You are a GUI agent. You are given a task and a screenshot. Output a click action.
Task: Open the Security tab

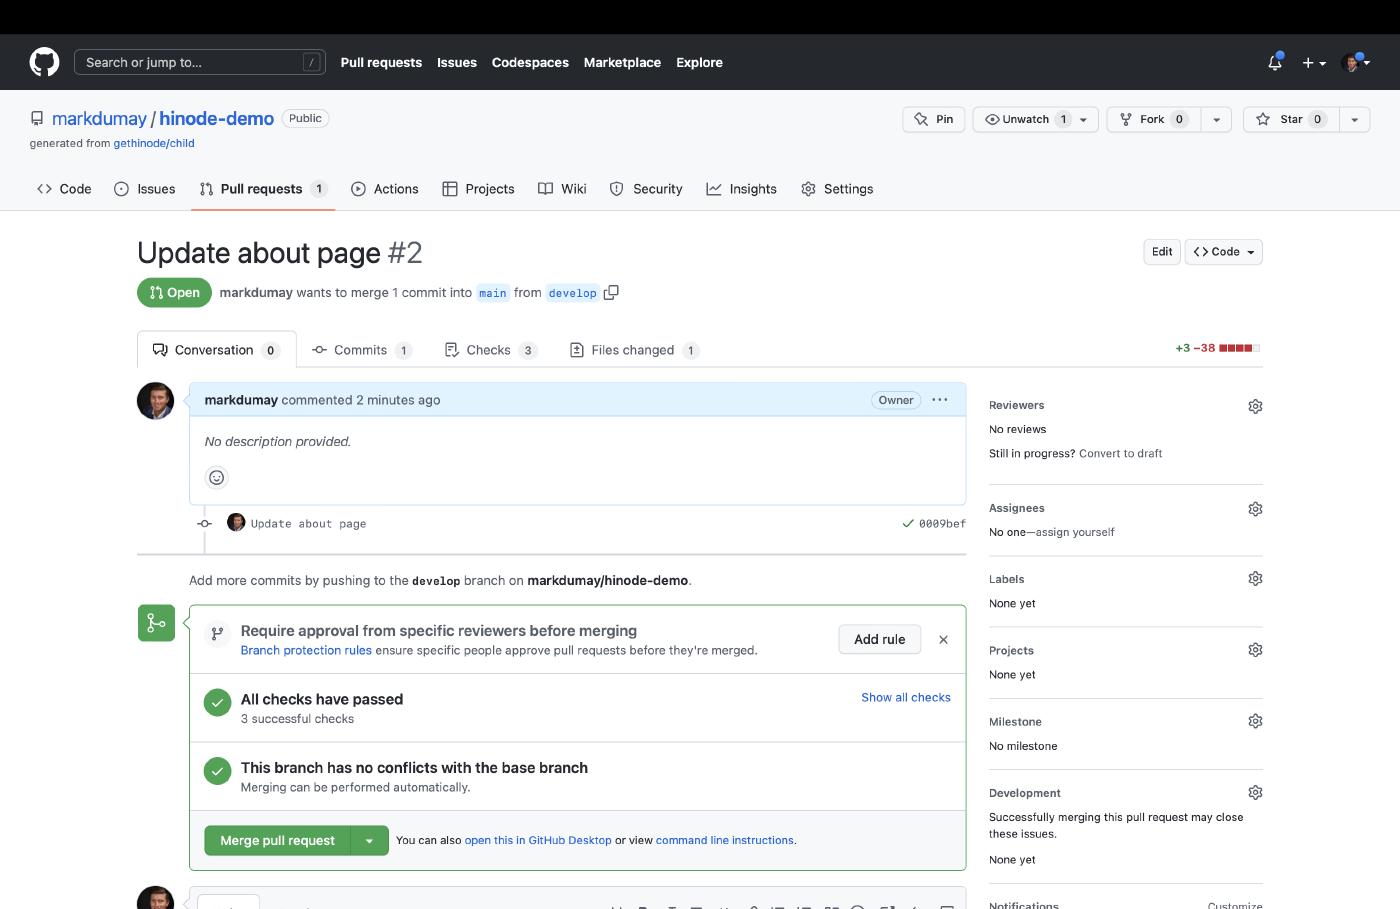(x=646, y=189)
